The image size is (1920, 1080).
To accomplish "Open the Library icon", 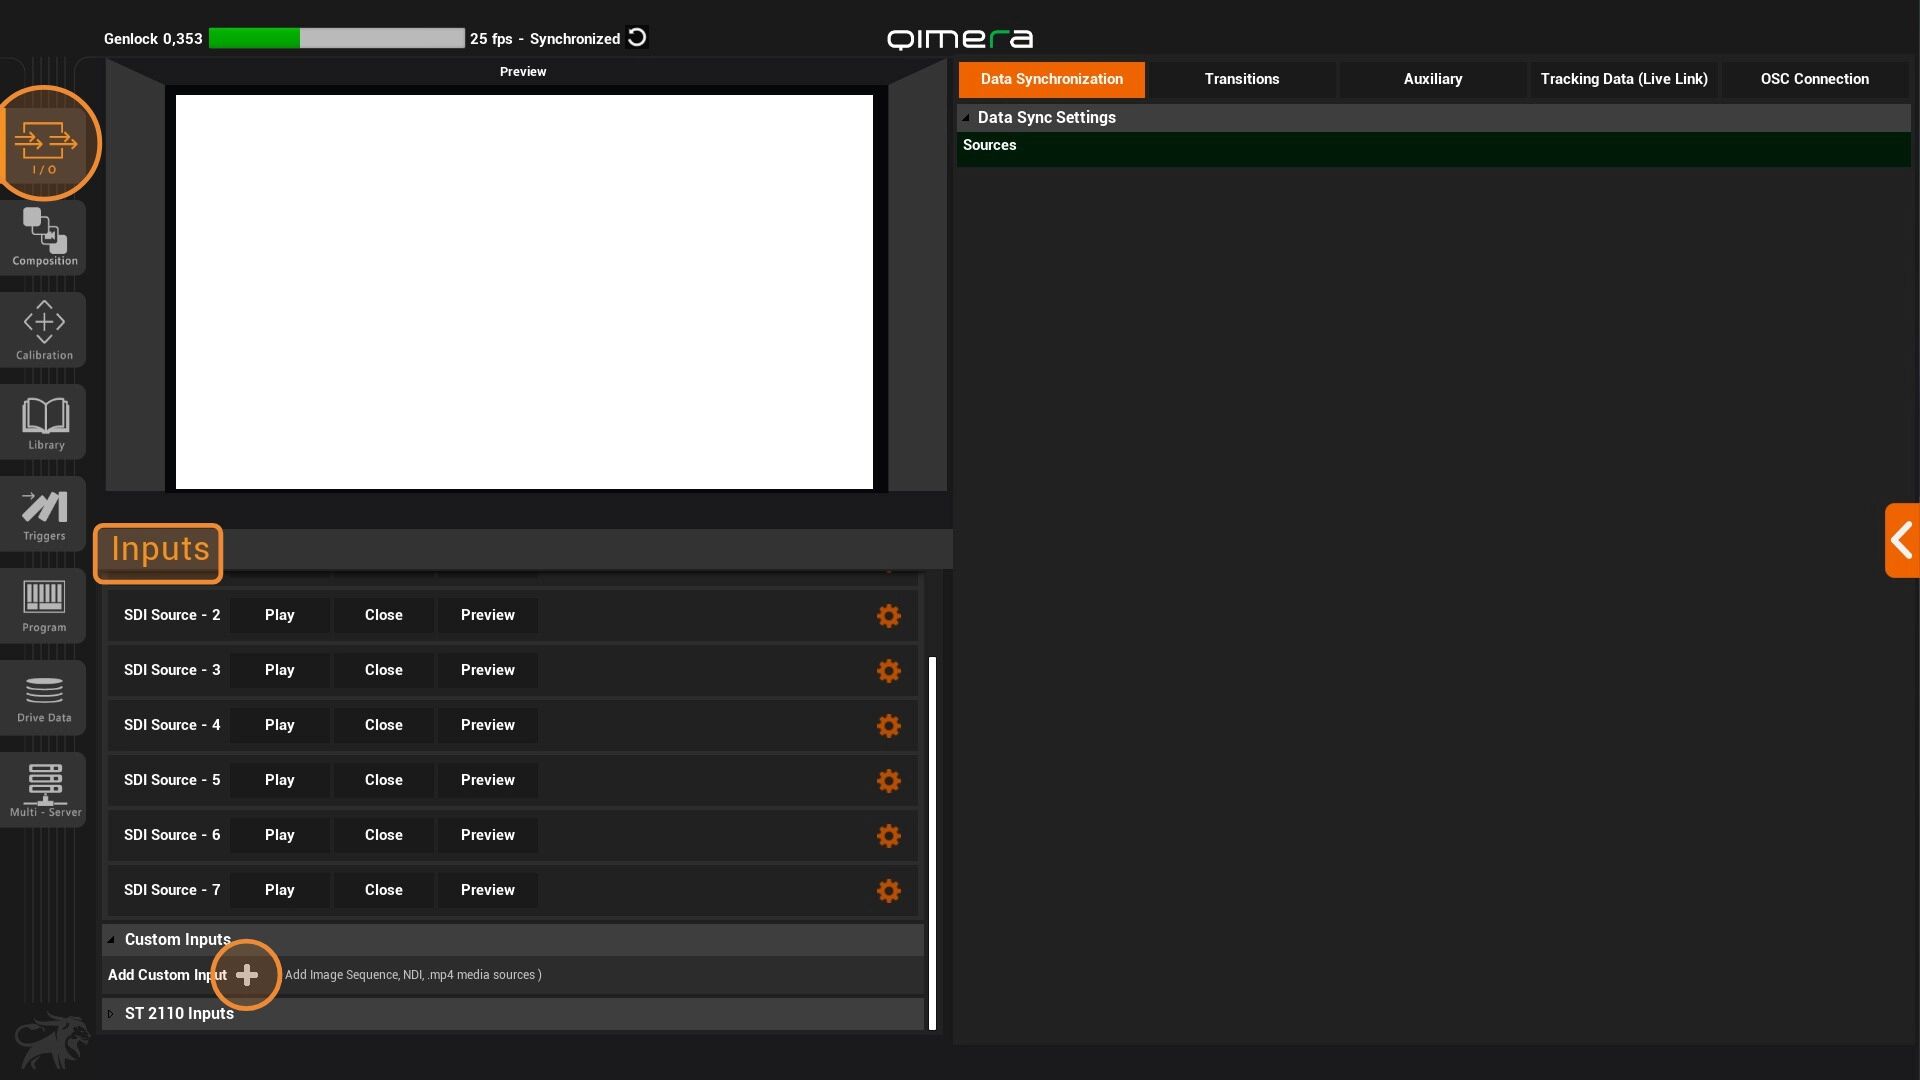I will click(x=45, y=422).
